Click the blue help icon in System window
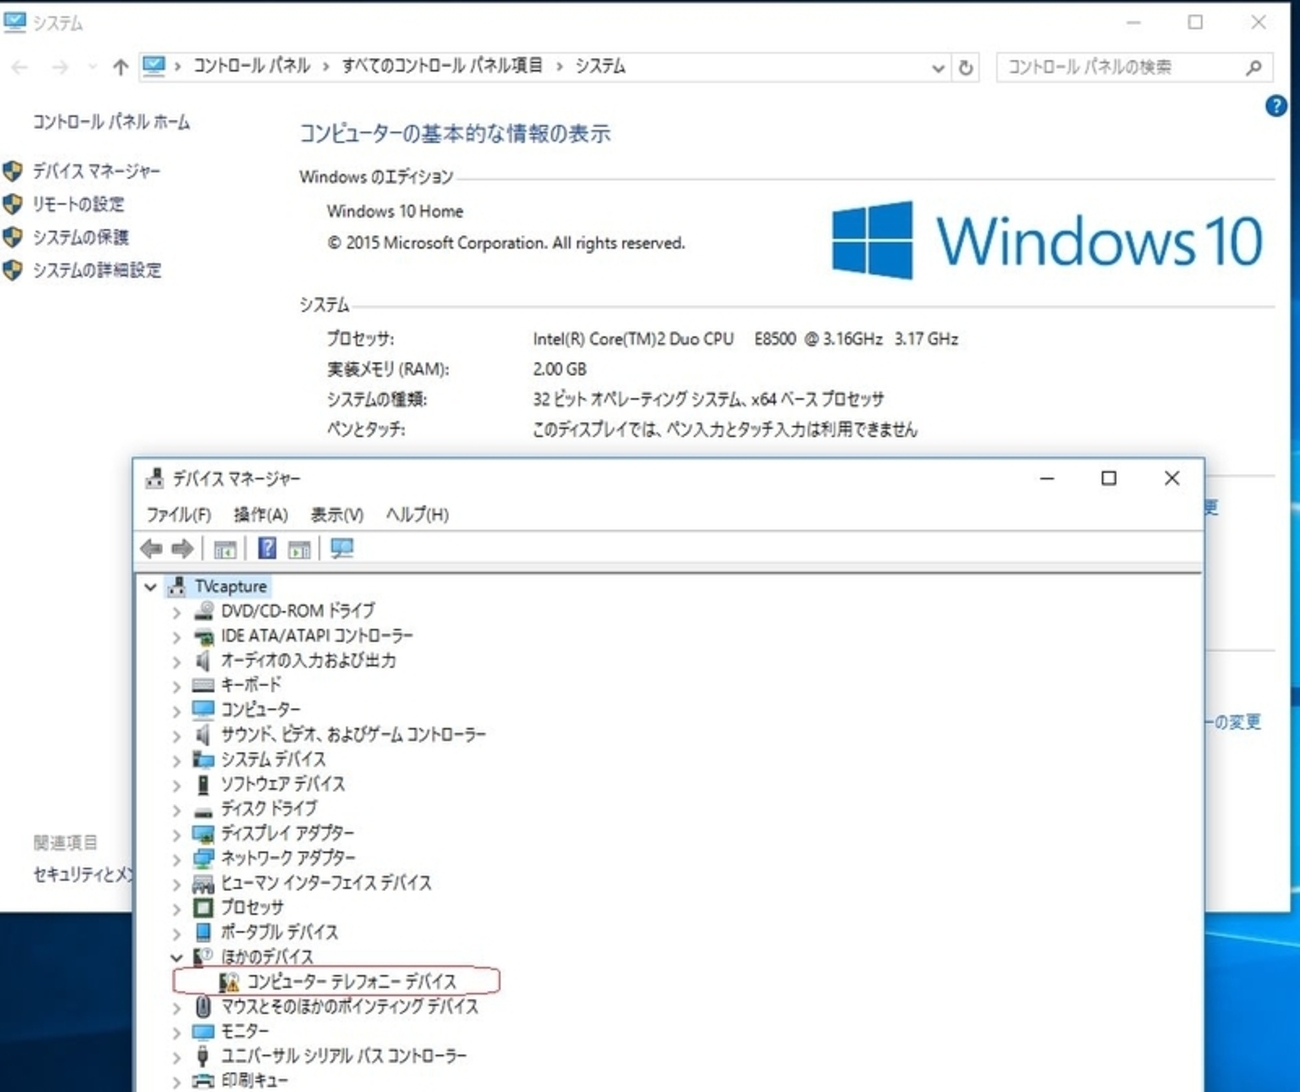 (x=1276, y=106)
